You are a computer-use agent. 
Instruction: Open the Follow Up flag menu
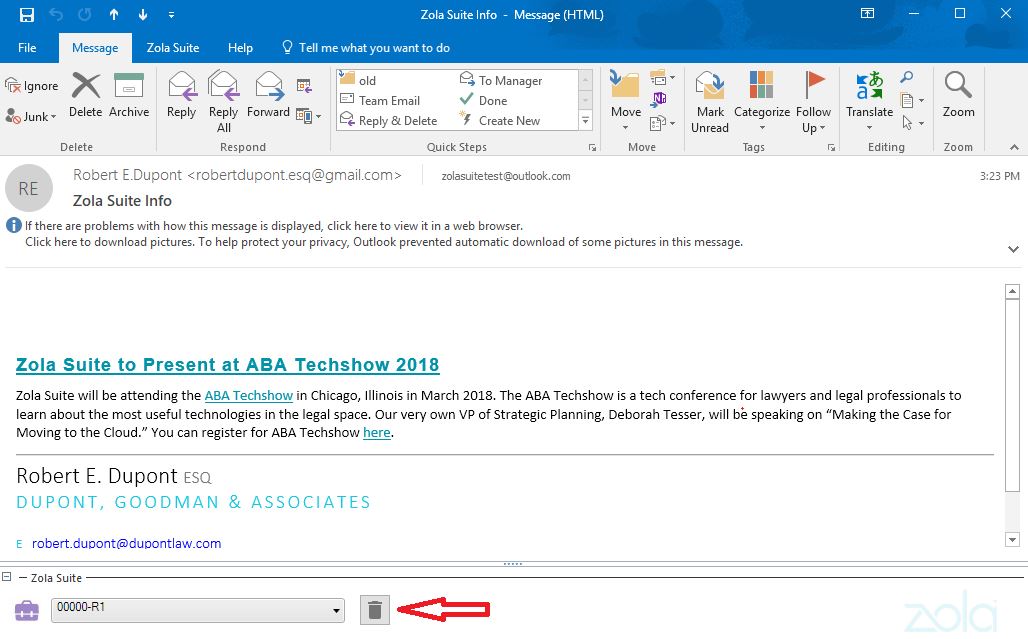click(x=813, y=102)
